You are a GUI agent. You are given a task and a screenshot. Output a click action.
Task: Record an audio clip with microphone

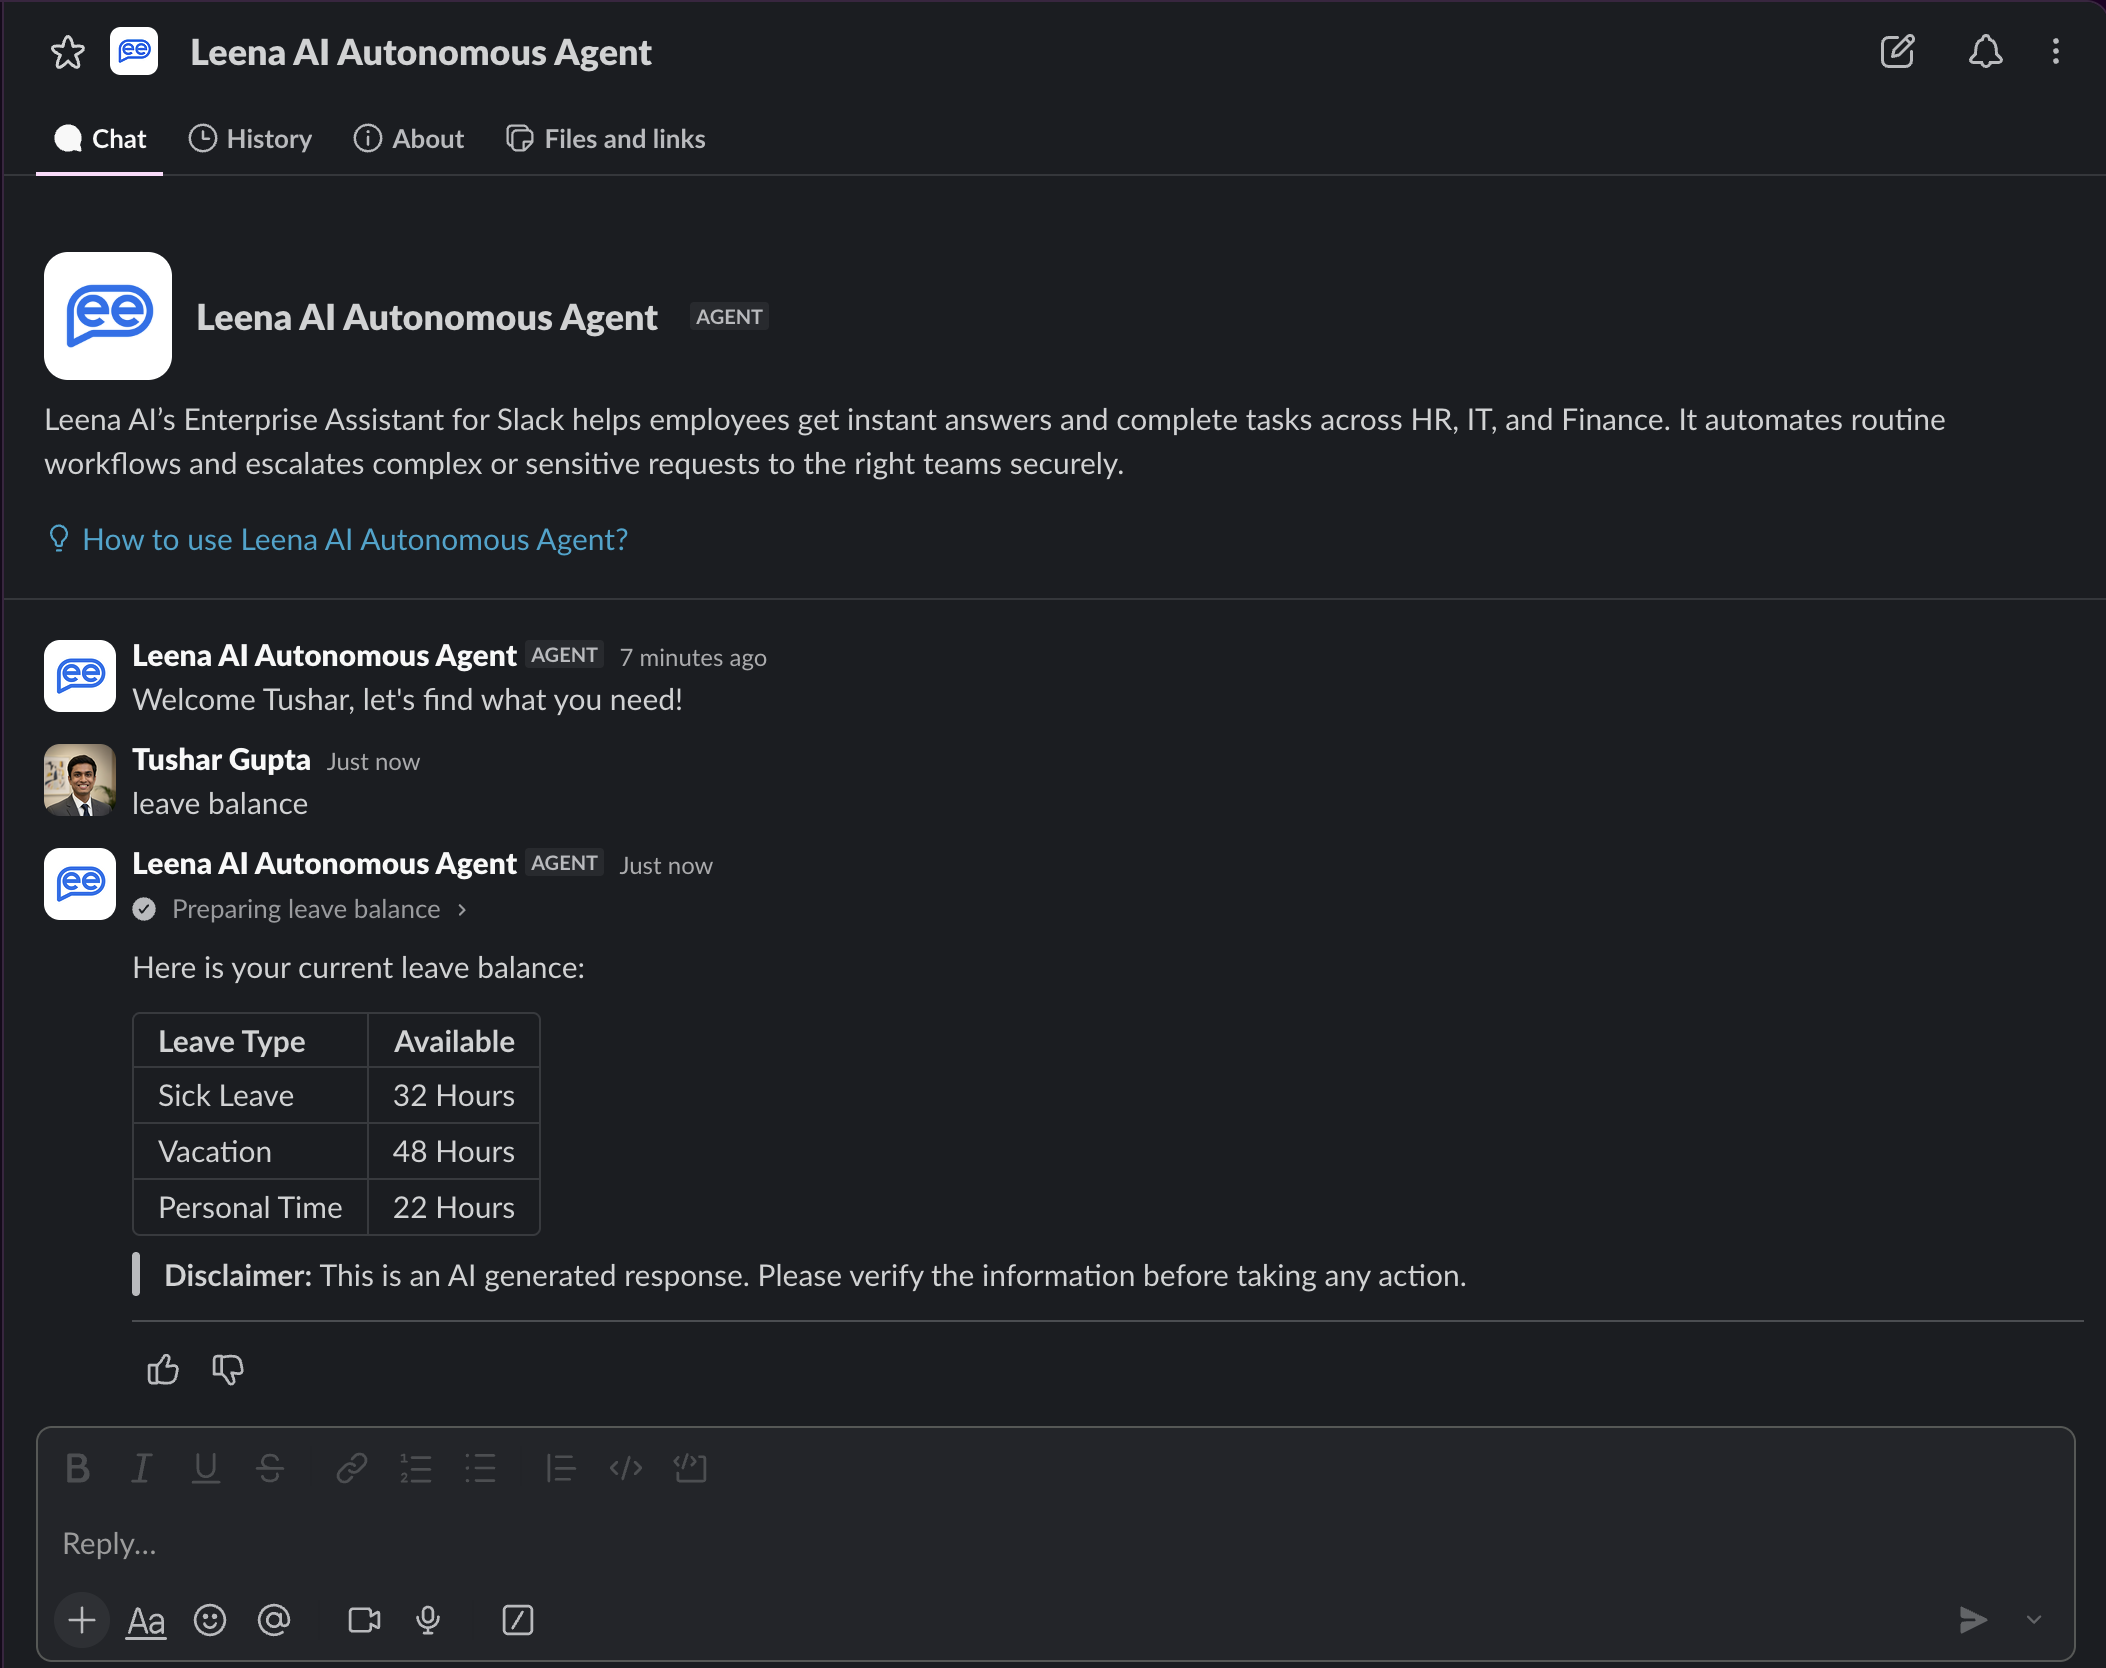click(x=428, y=1620)
